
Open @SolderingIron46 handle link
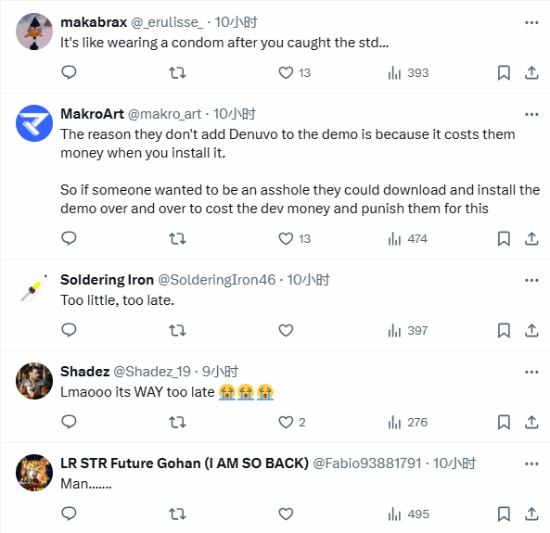coord(216,280)
